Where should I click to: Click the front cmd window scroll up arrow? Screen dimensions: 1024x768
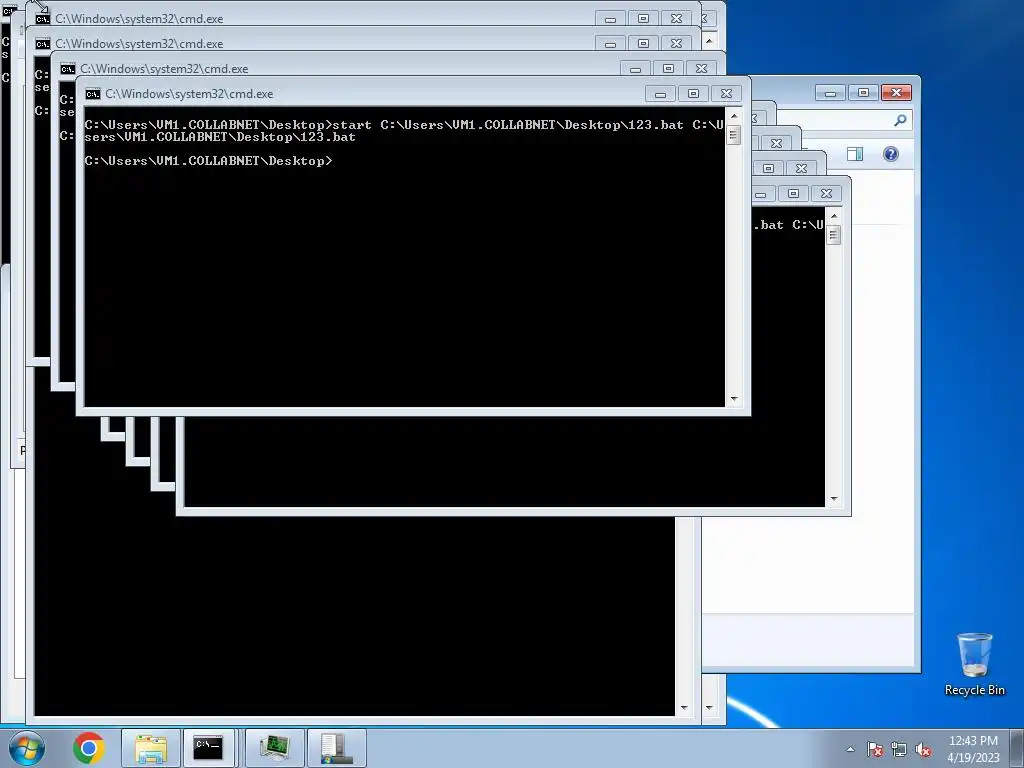click(x=734, y=116)
